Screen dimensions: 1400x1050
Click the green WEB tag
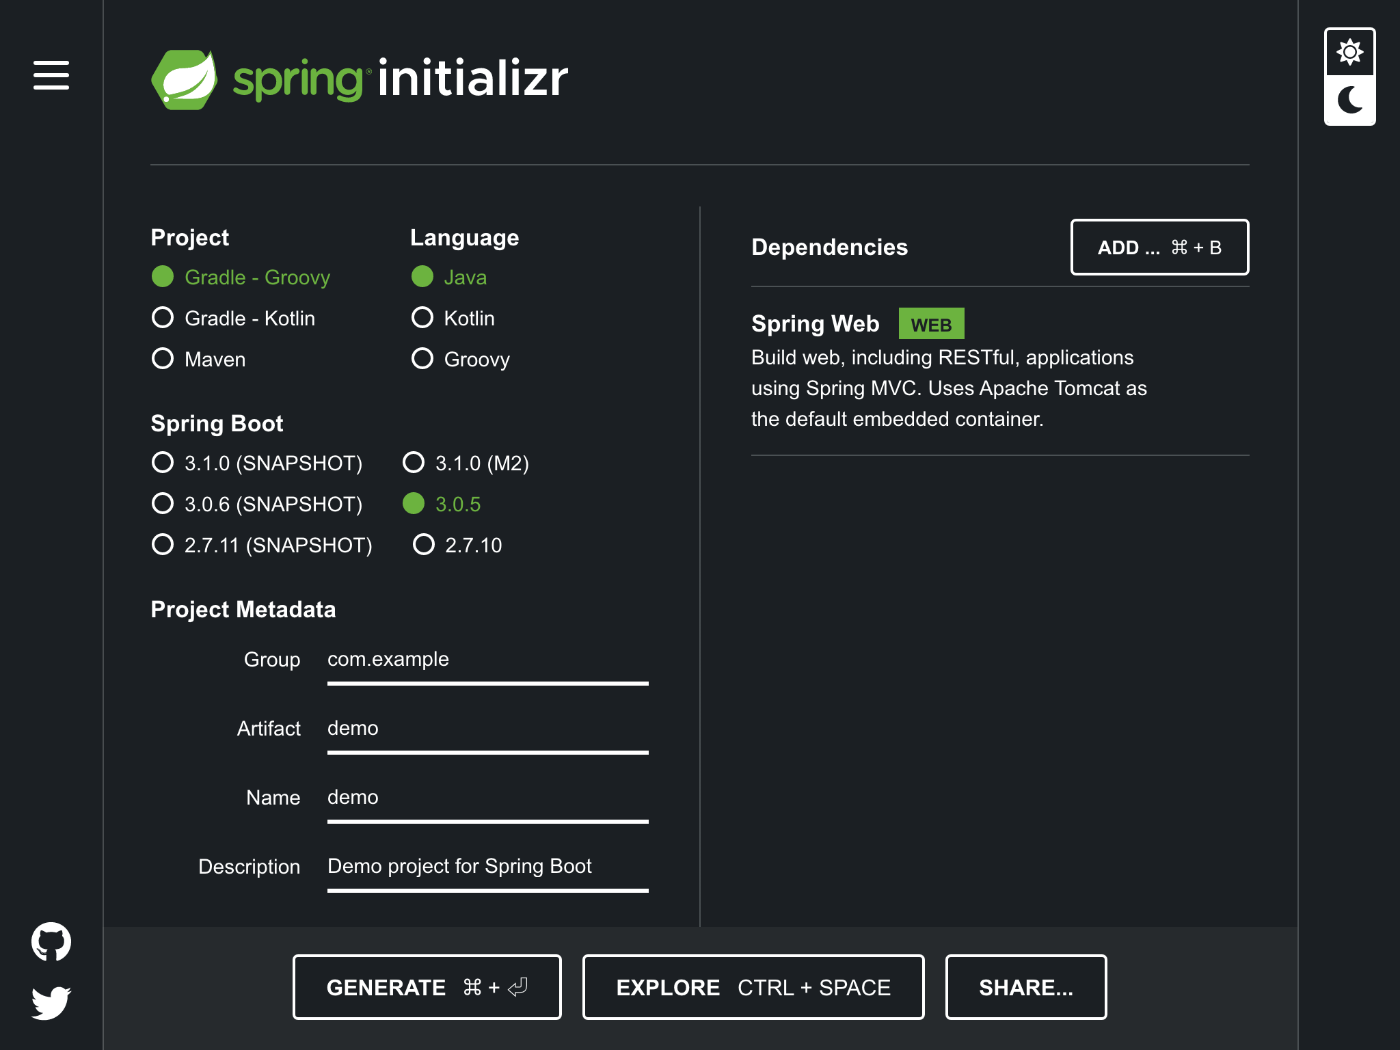[931, 324]
